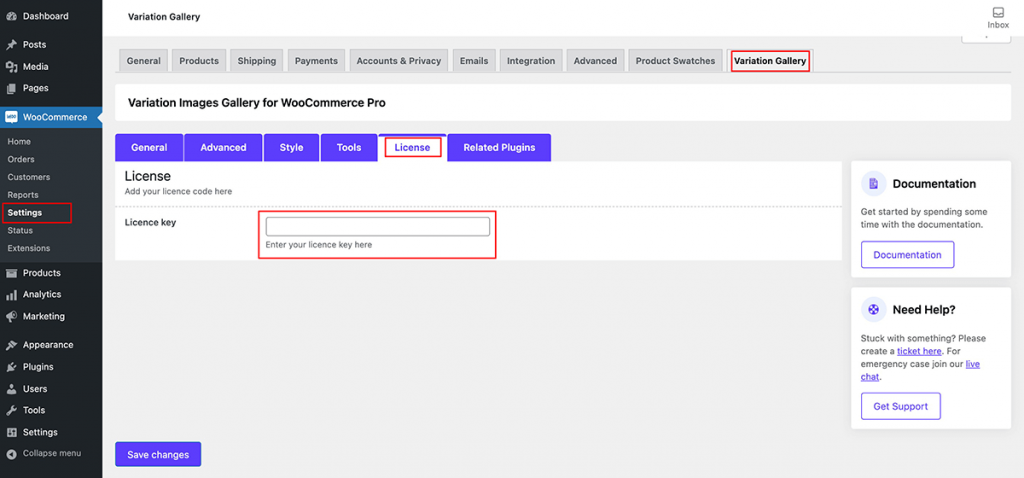Select the License sub-tab
Viewport: 1024px width, 478px height.
[x=412, y=148]
